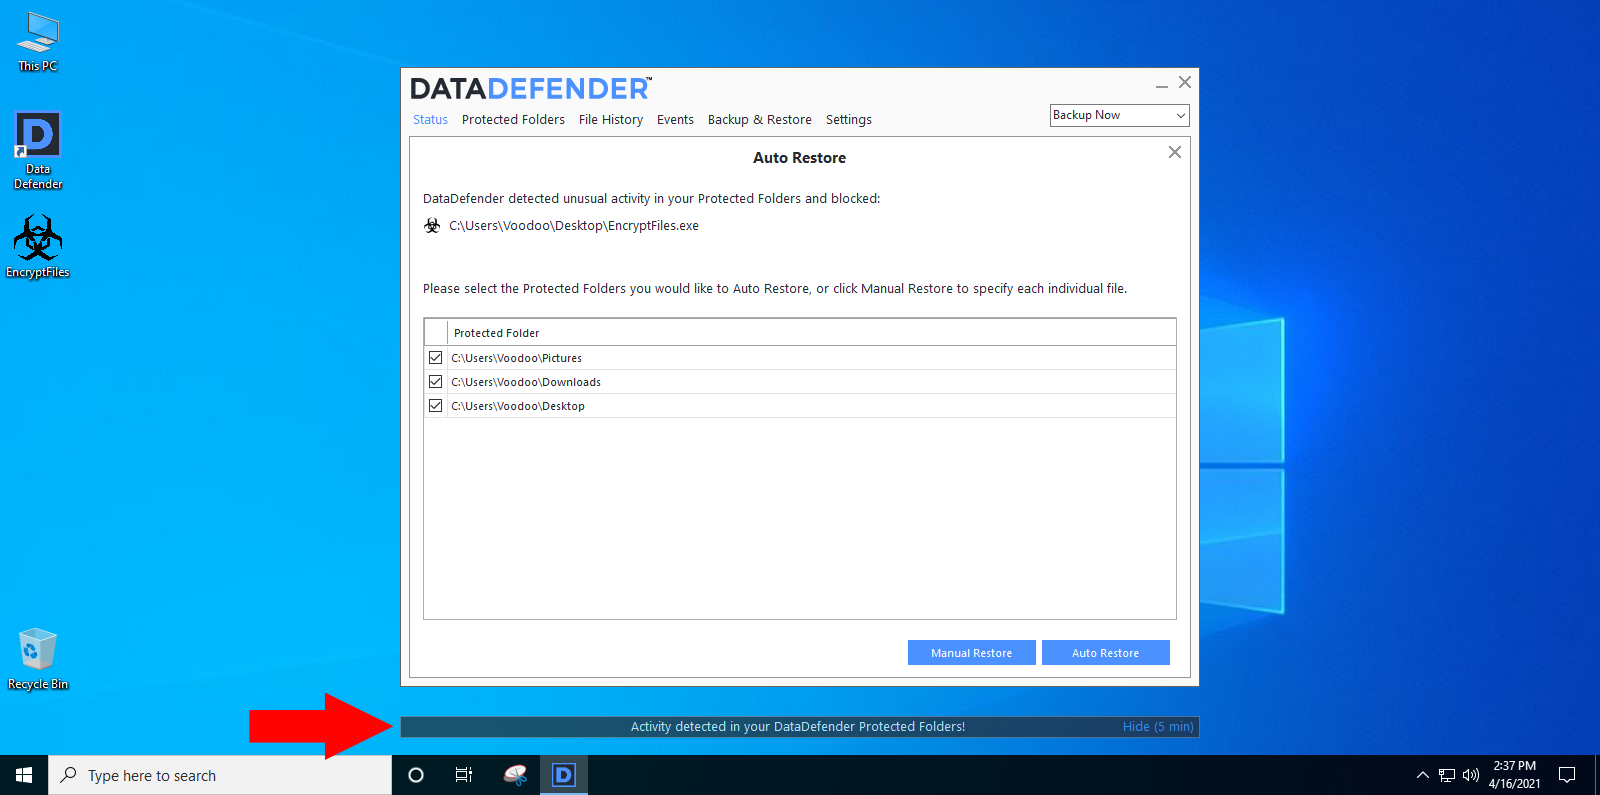Click the Hide (5 min) link
Viewport: 1600px width, 795px height.
1158,727
